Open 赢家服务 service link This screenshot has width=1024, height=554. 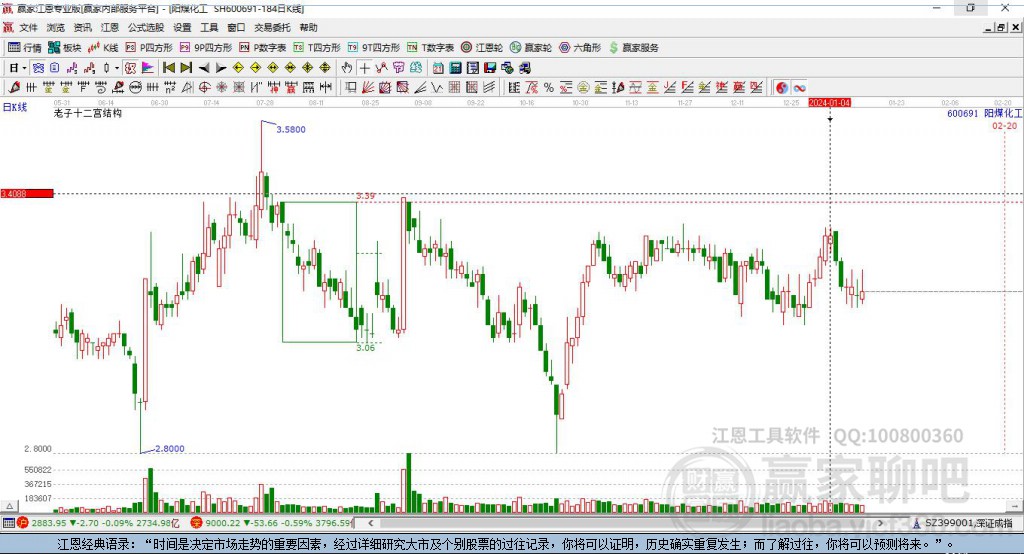click(633, 48)
